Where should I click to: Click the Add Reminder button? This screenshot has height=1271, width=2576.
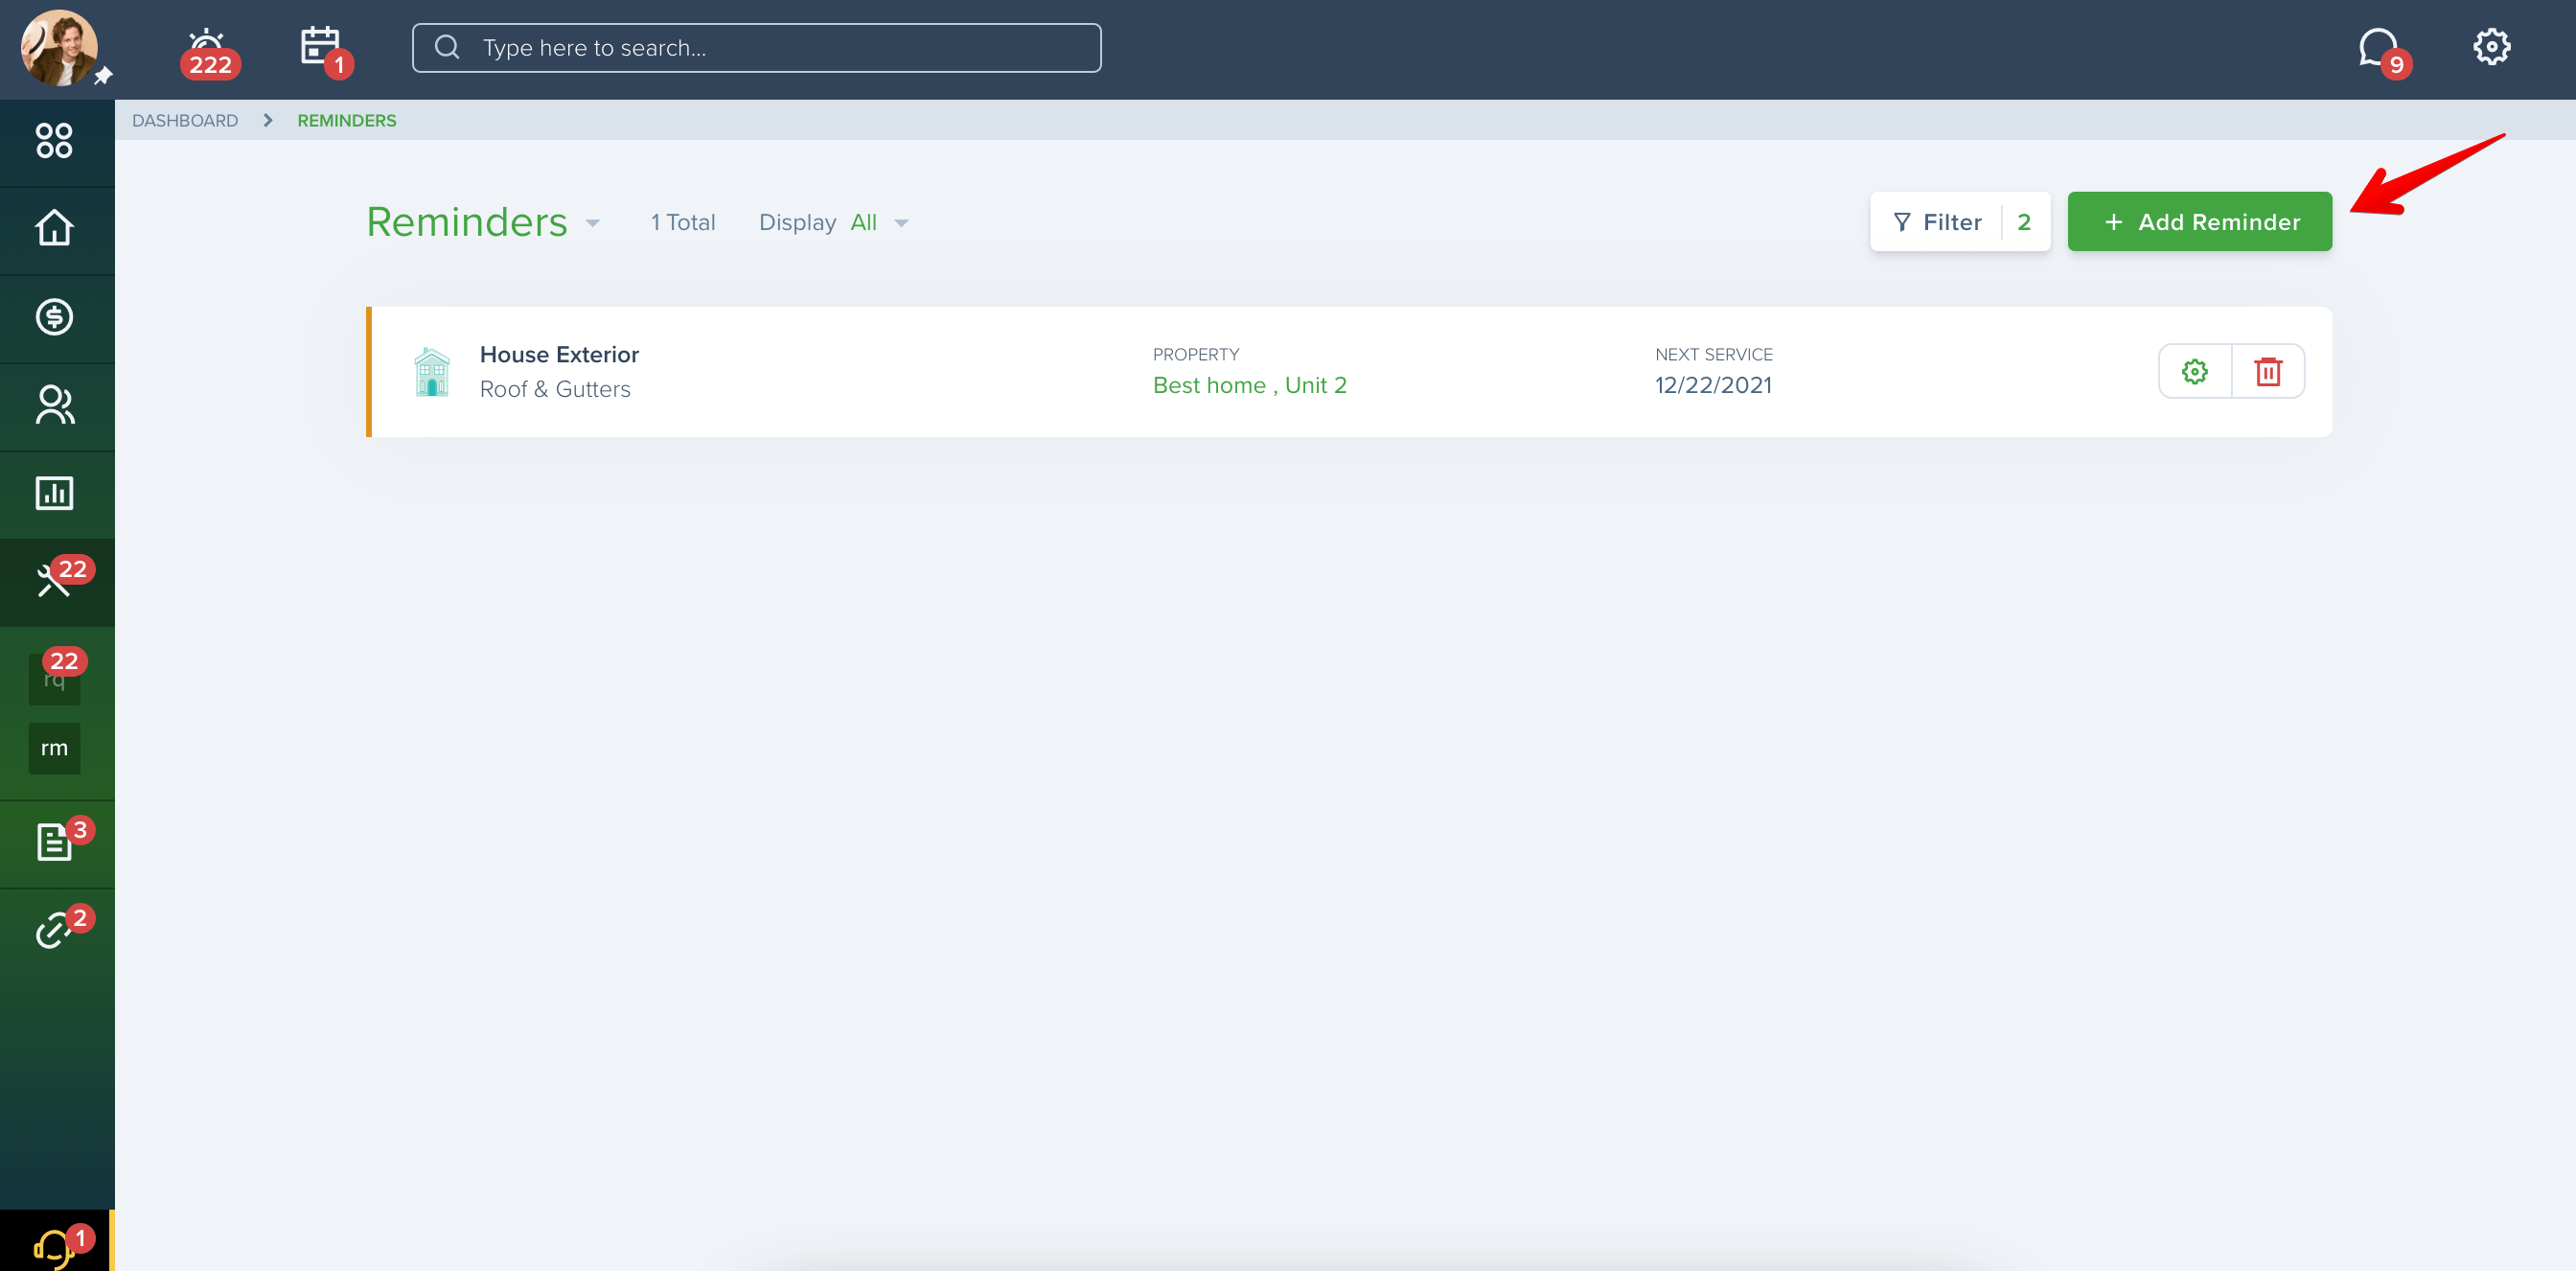pyautogui.click(x=2199, y=222)
